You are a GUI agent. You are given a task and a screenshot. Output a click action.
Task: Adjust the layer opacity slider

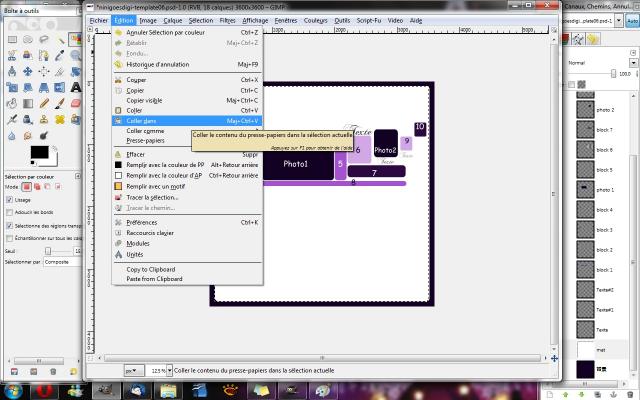(613, 74)
